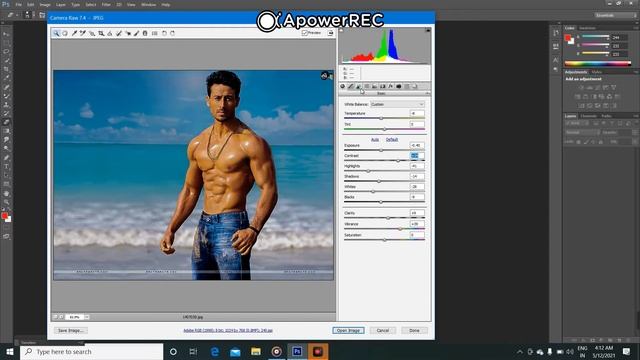This screenshot has width=640, height=360.
Task: Open the Effects (fx) panel icon
Action: pyautogui.click(x=391, y=87)
